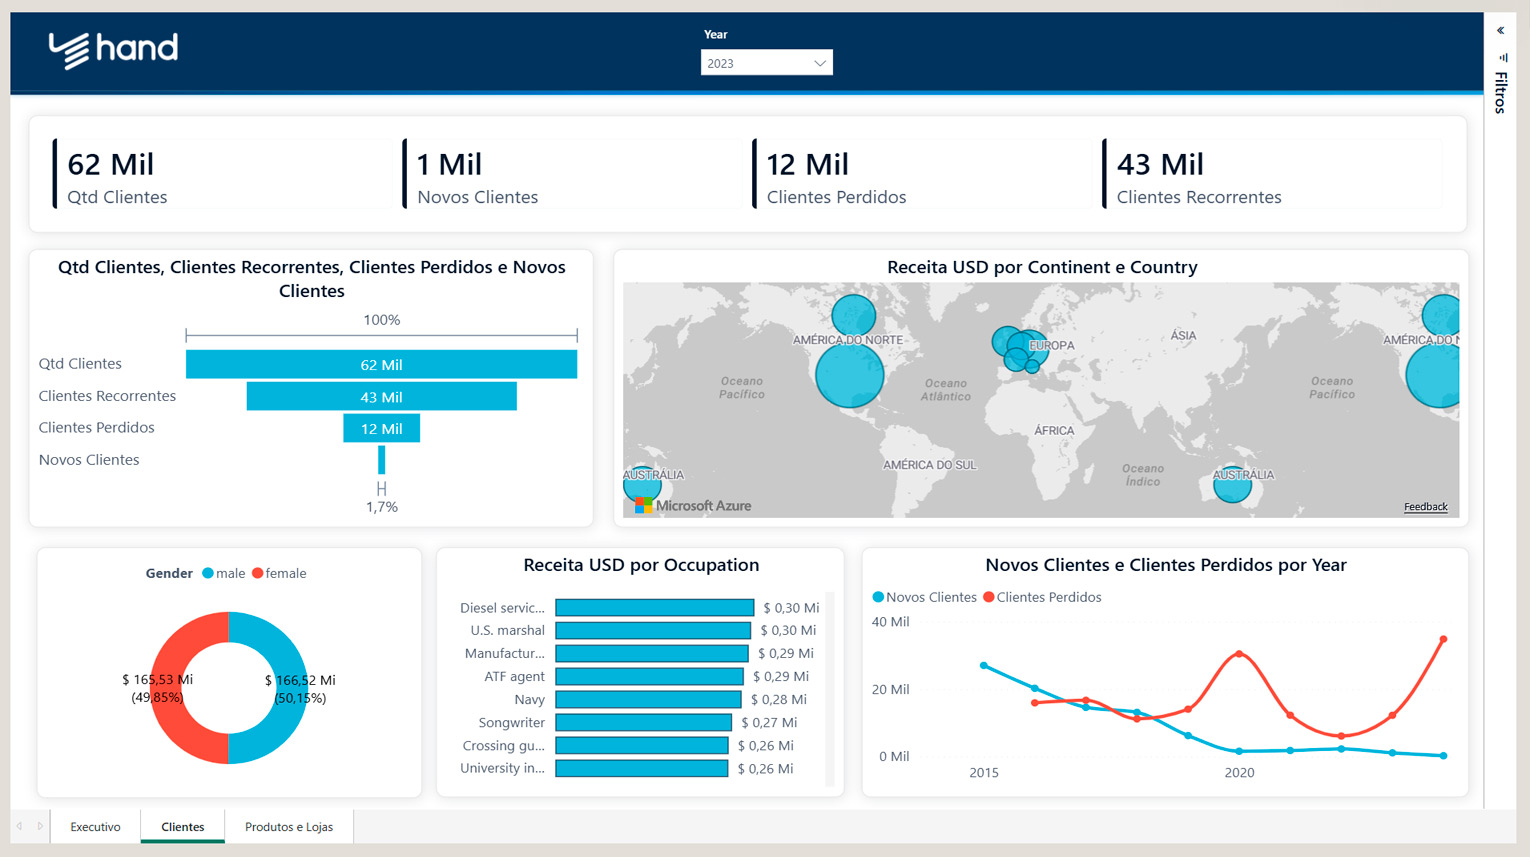The height and width of the screenshot is (857, 1530).
Task: Toggle female legend item in Gender chart
Action: point(279,573)
